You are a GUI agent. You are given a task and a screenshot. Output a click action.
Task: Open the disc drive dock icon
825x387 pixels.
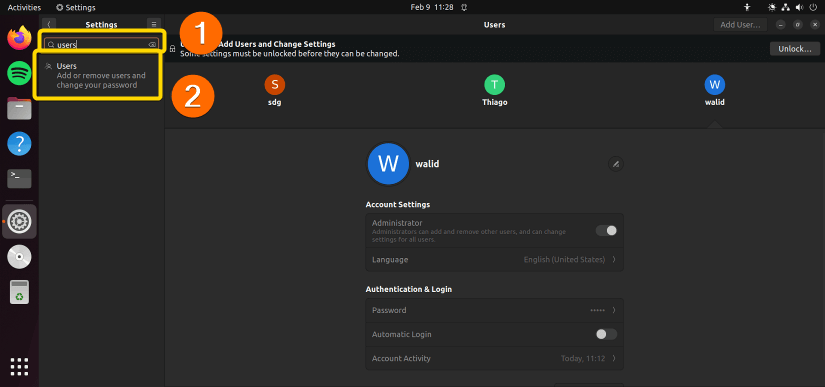(19, 257)
